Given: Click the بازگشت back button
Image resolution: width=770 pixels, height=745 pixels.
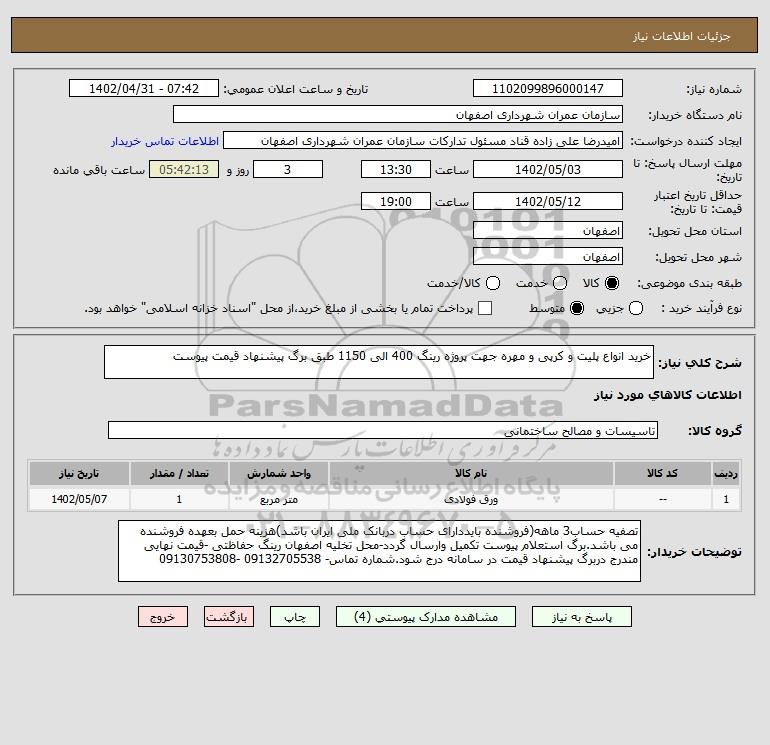Looking at the screenshot, I should [x=229, y=617].
